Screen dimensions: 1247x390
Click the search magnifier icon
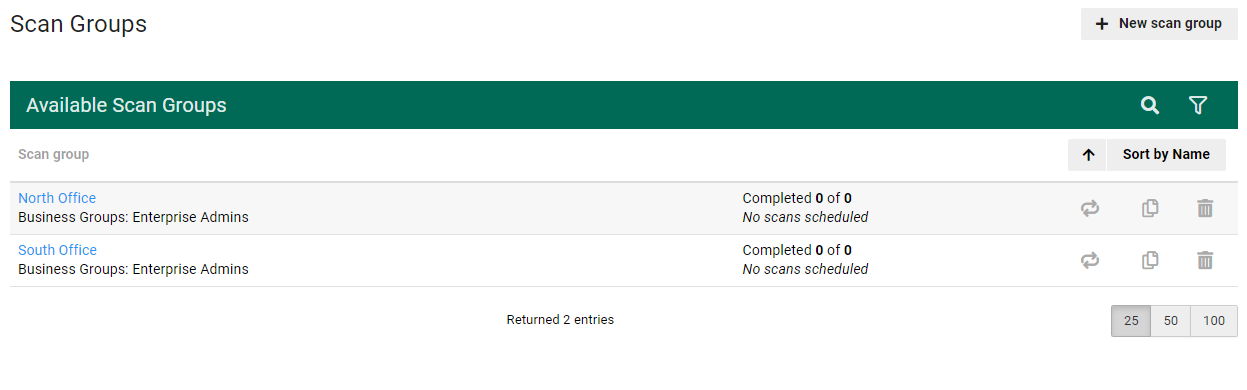click(1150, 105)
